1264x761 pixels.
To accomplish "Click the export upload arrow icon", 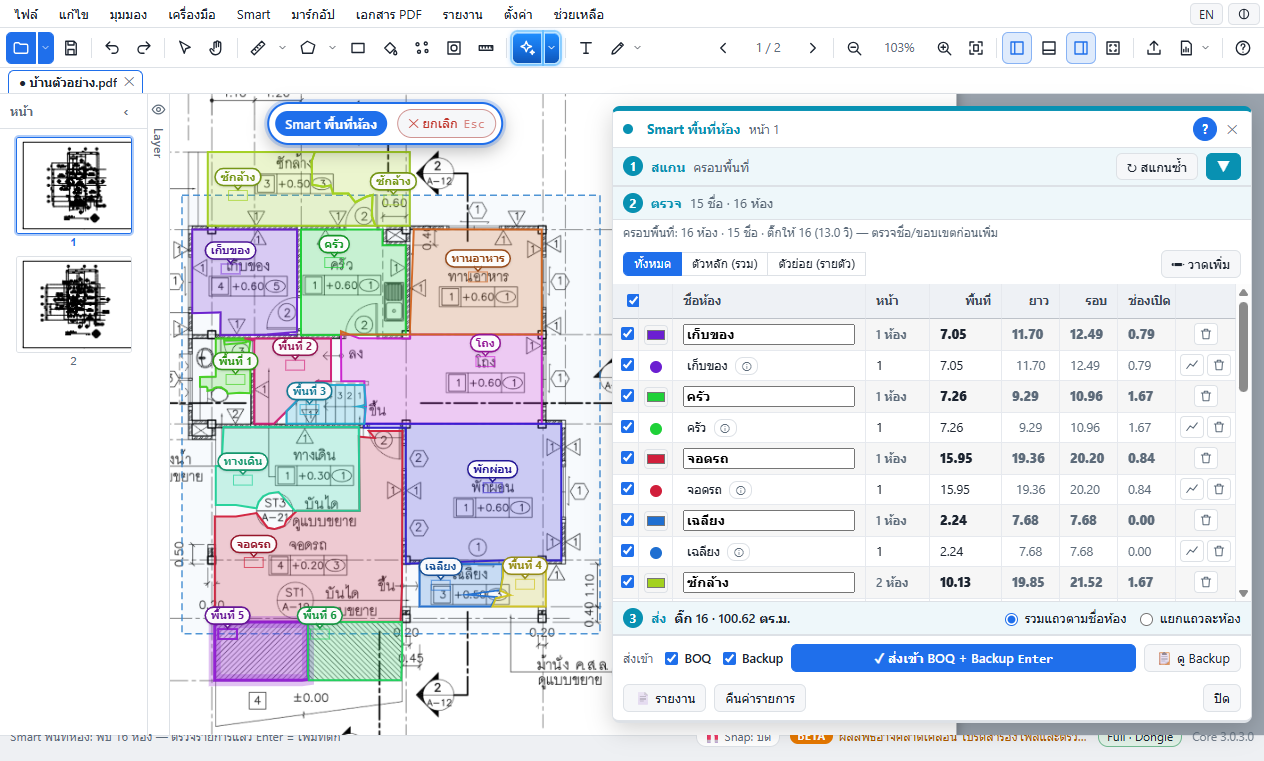I will 1154,48.
